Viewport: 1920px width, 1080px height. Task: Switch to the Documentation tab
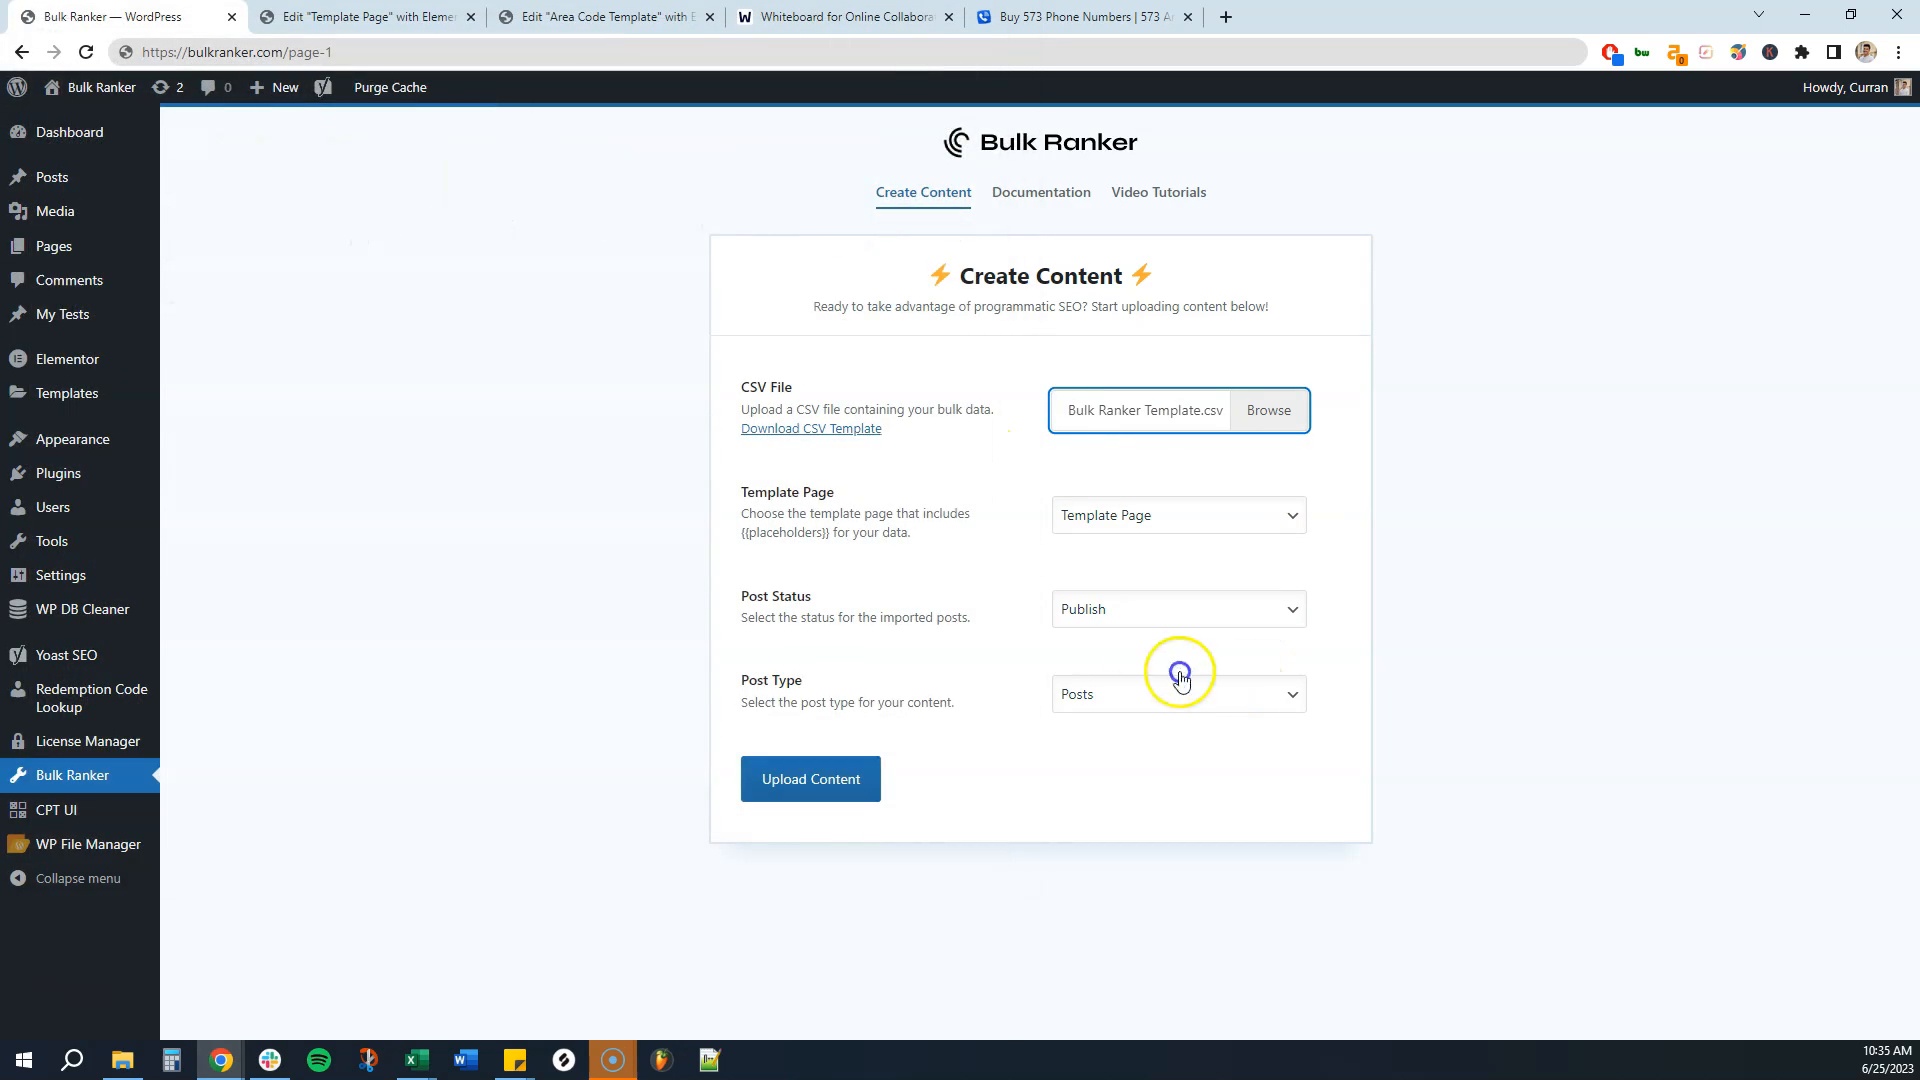(1040, 192)
